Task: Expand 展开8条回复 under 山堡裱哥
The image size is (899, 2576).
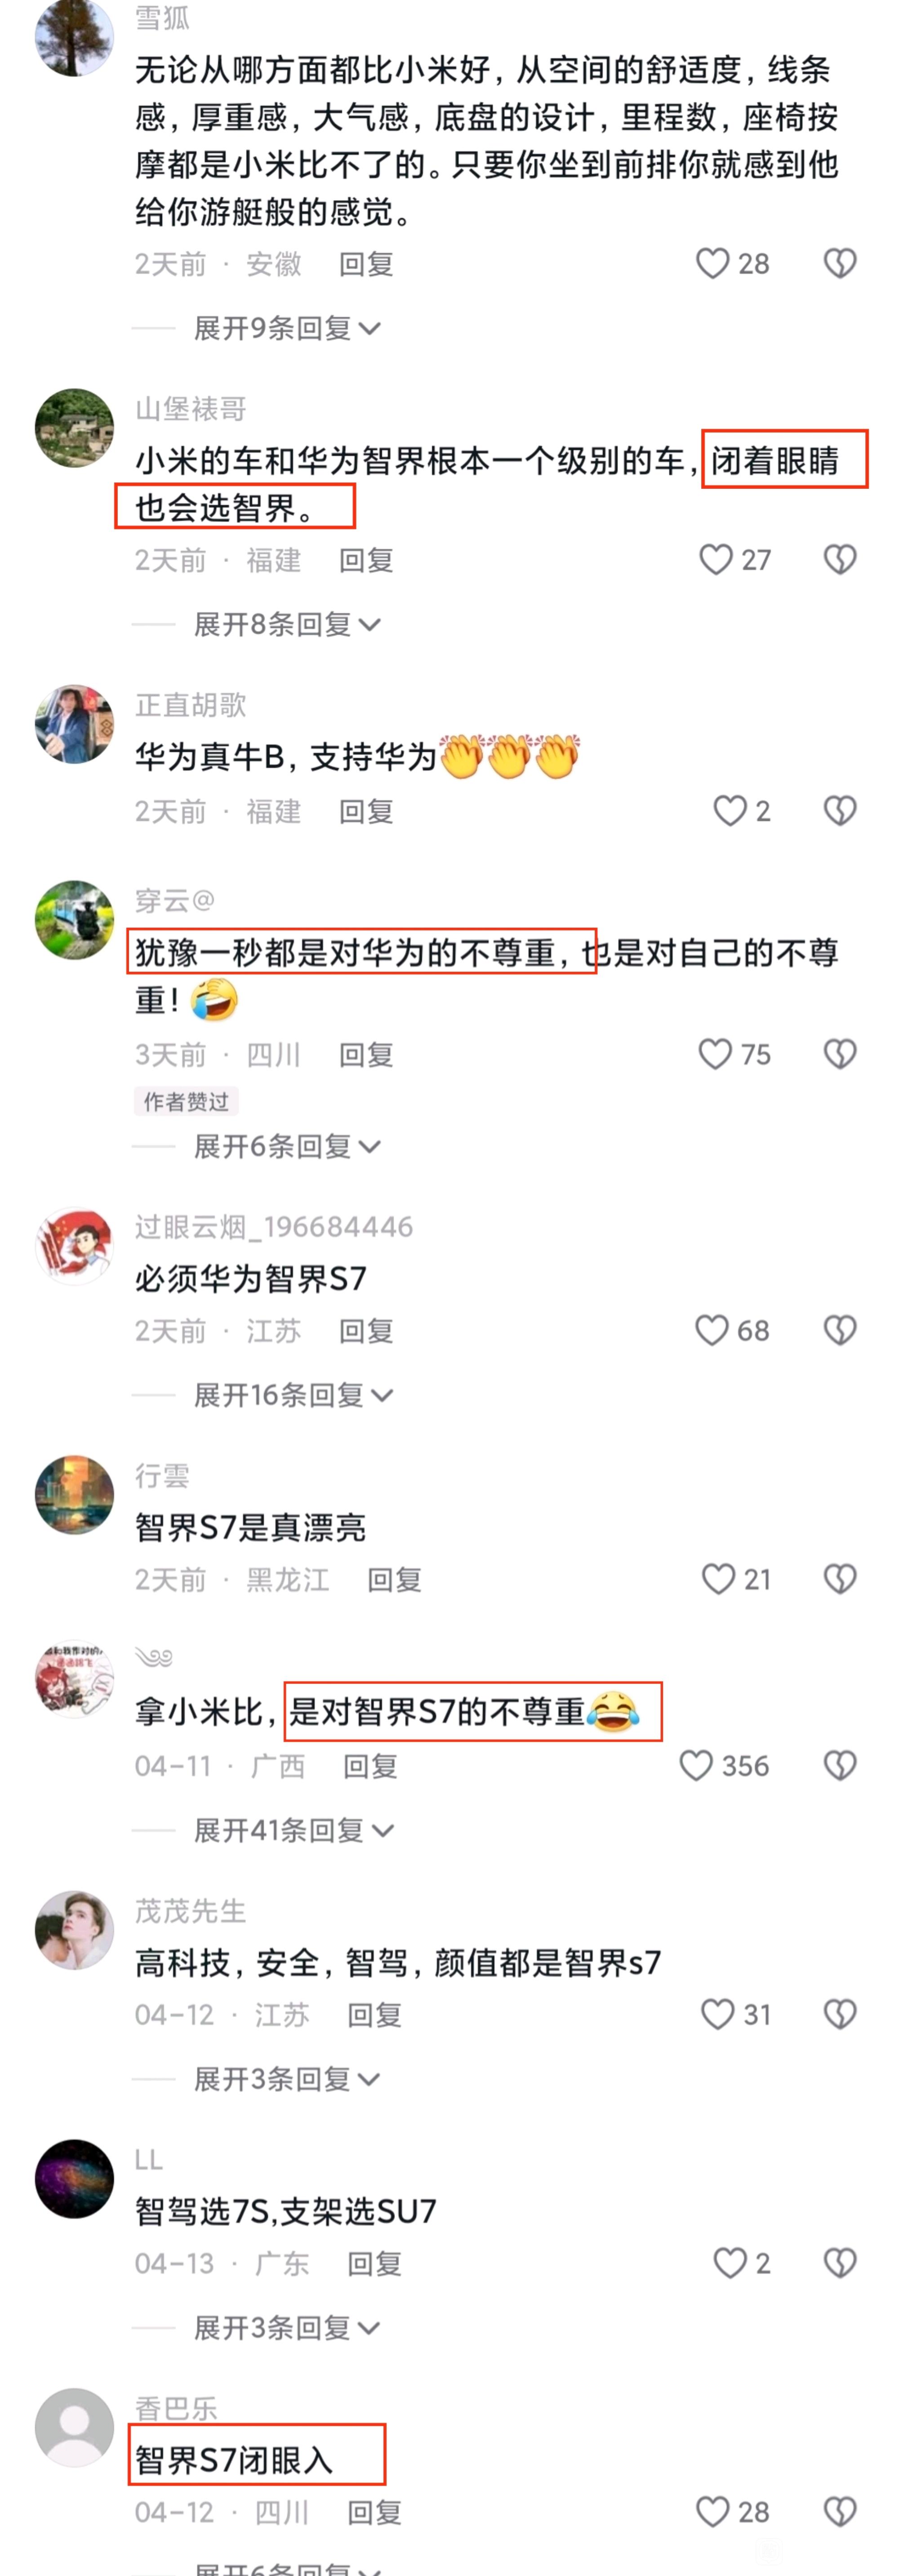Action: (286, 624)
